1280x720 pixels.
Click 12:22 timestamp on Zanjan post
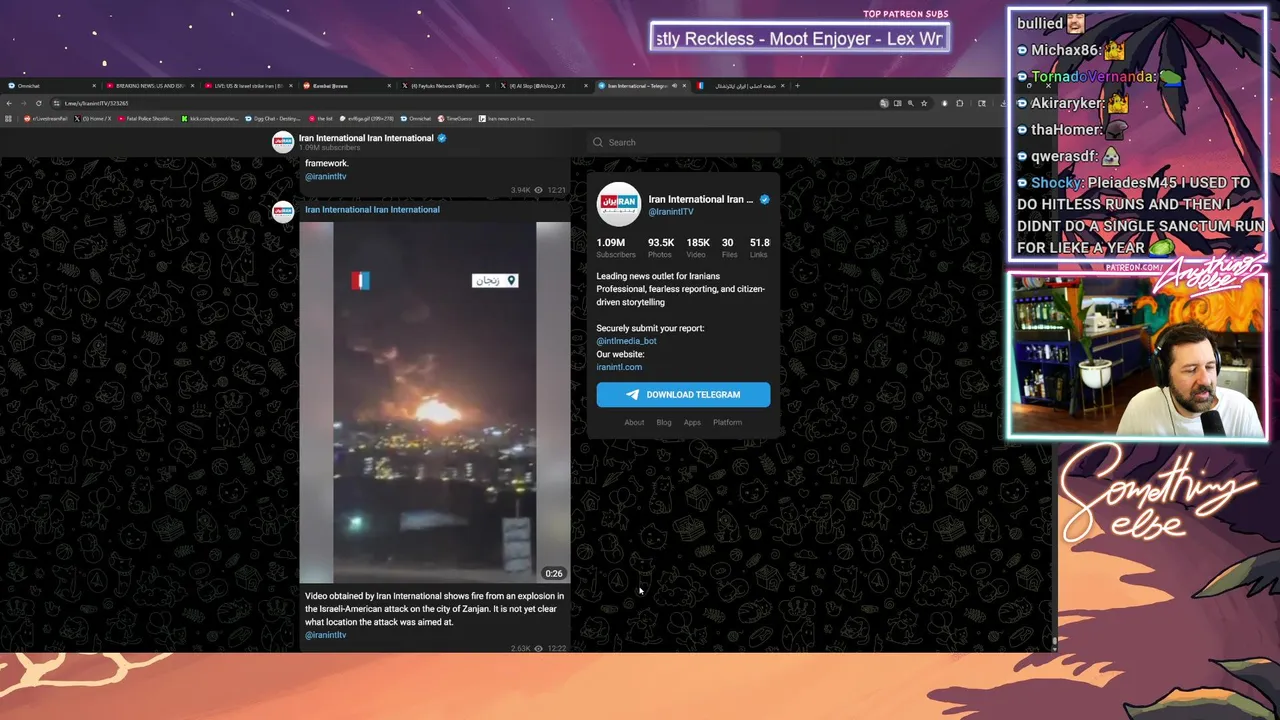point(557,649)
